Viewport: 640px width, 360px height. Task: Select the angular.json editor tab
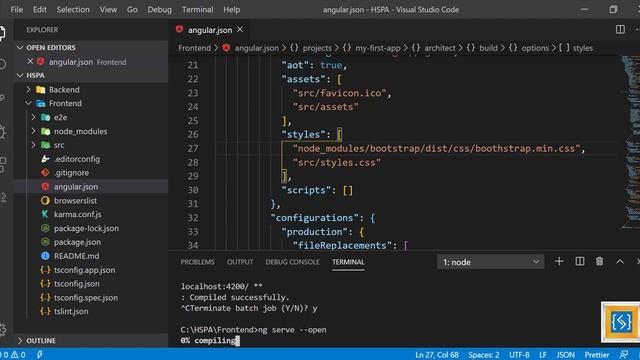pyautogui.click(x=210, y=30)
